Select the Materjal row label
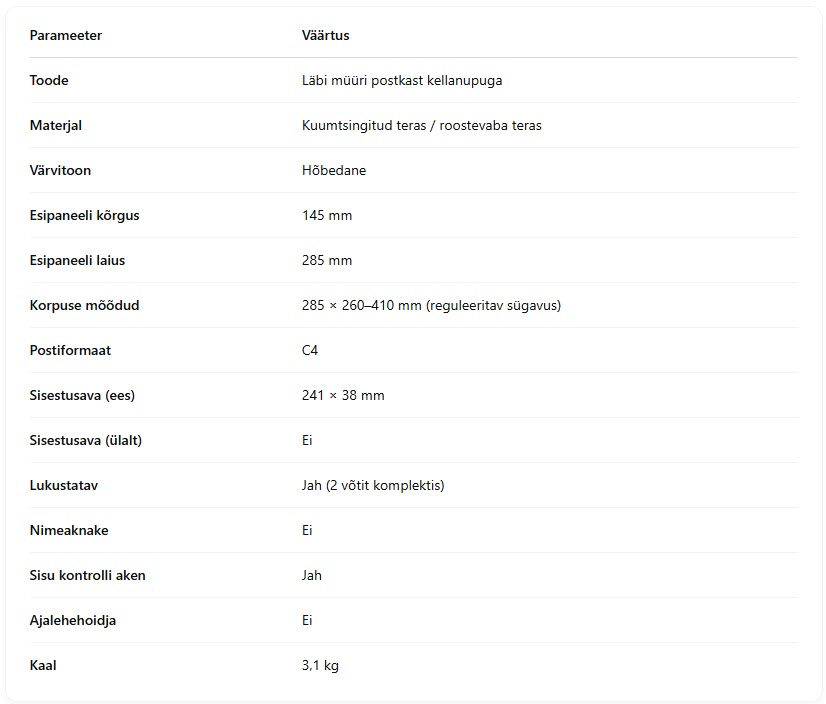The image size is (826, 704). [x=55, y=125]
